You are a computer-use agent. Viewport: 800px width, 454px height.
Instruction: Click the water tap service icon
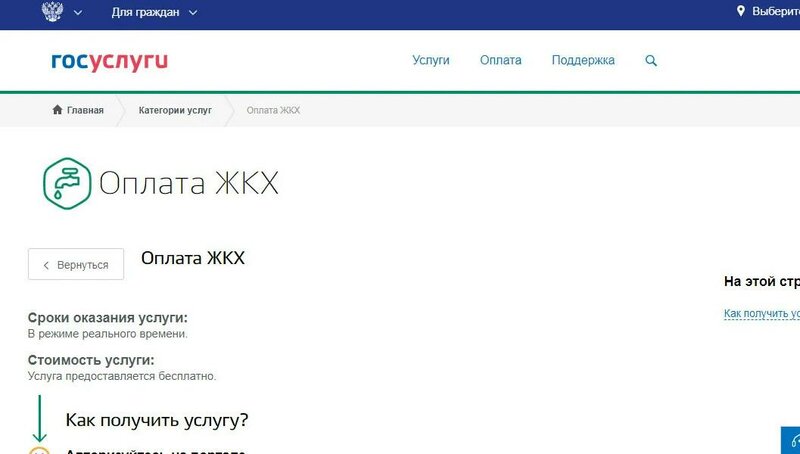tap(67, 183)
